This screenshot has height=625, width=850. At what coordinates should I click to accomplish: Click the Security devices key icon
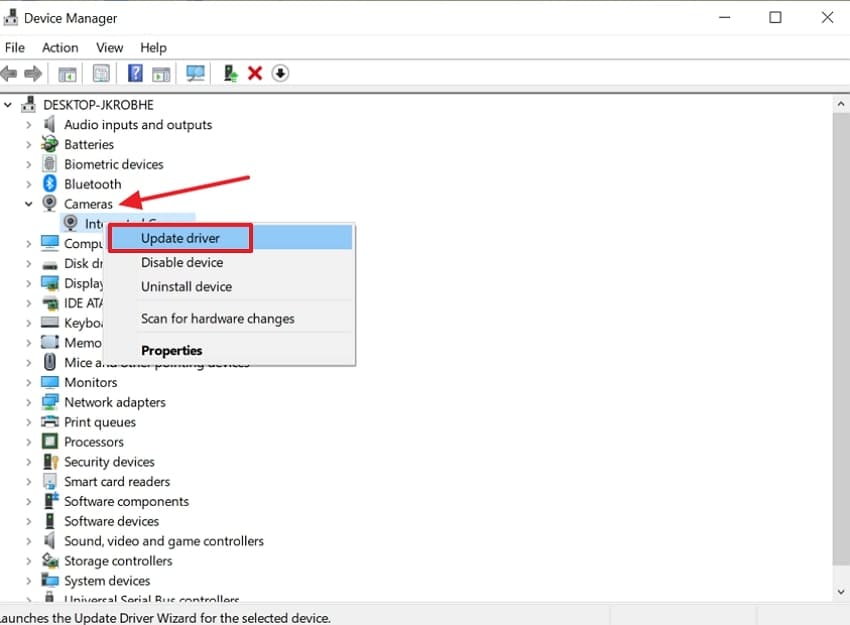[x=50, y=461]
